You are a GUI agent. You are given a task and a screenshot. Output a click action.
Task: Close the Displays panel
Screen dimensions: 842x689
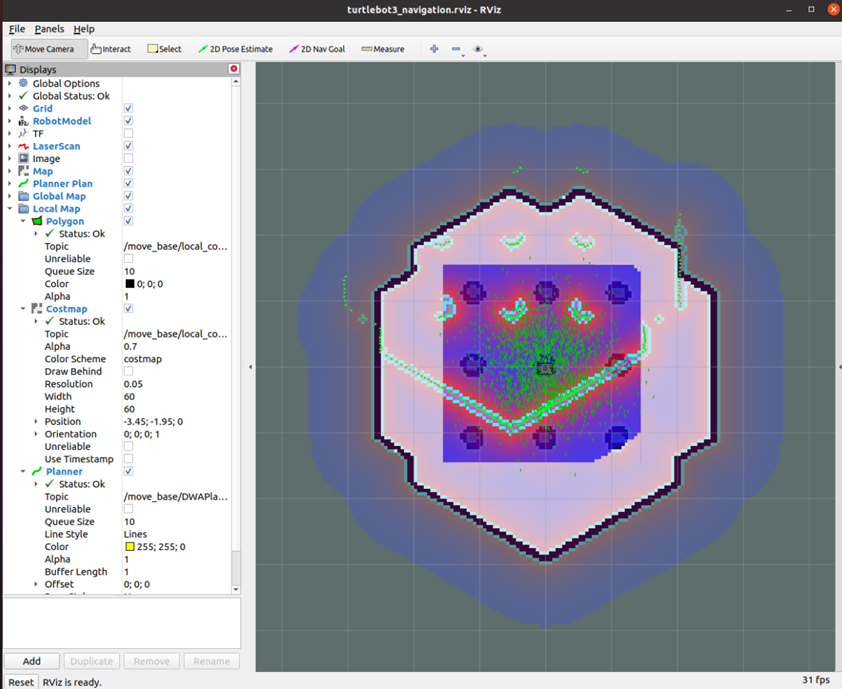234,69
